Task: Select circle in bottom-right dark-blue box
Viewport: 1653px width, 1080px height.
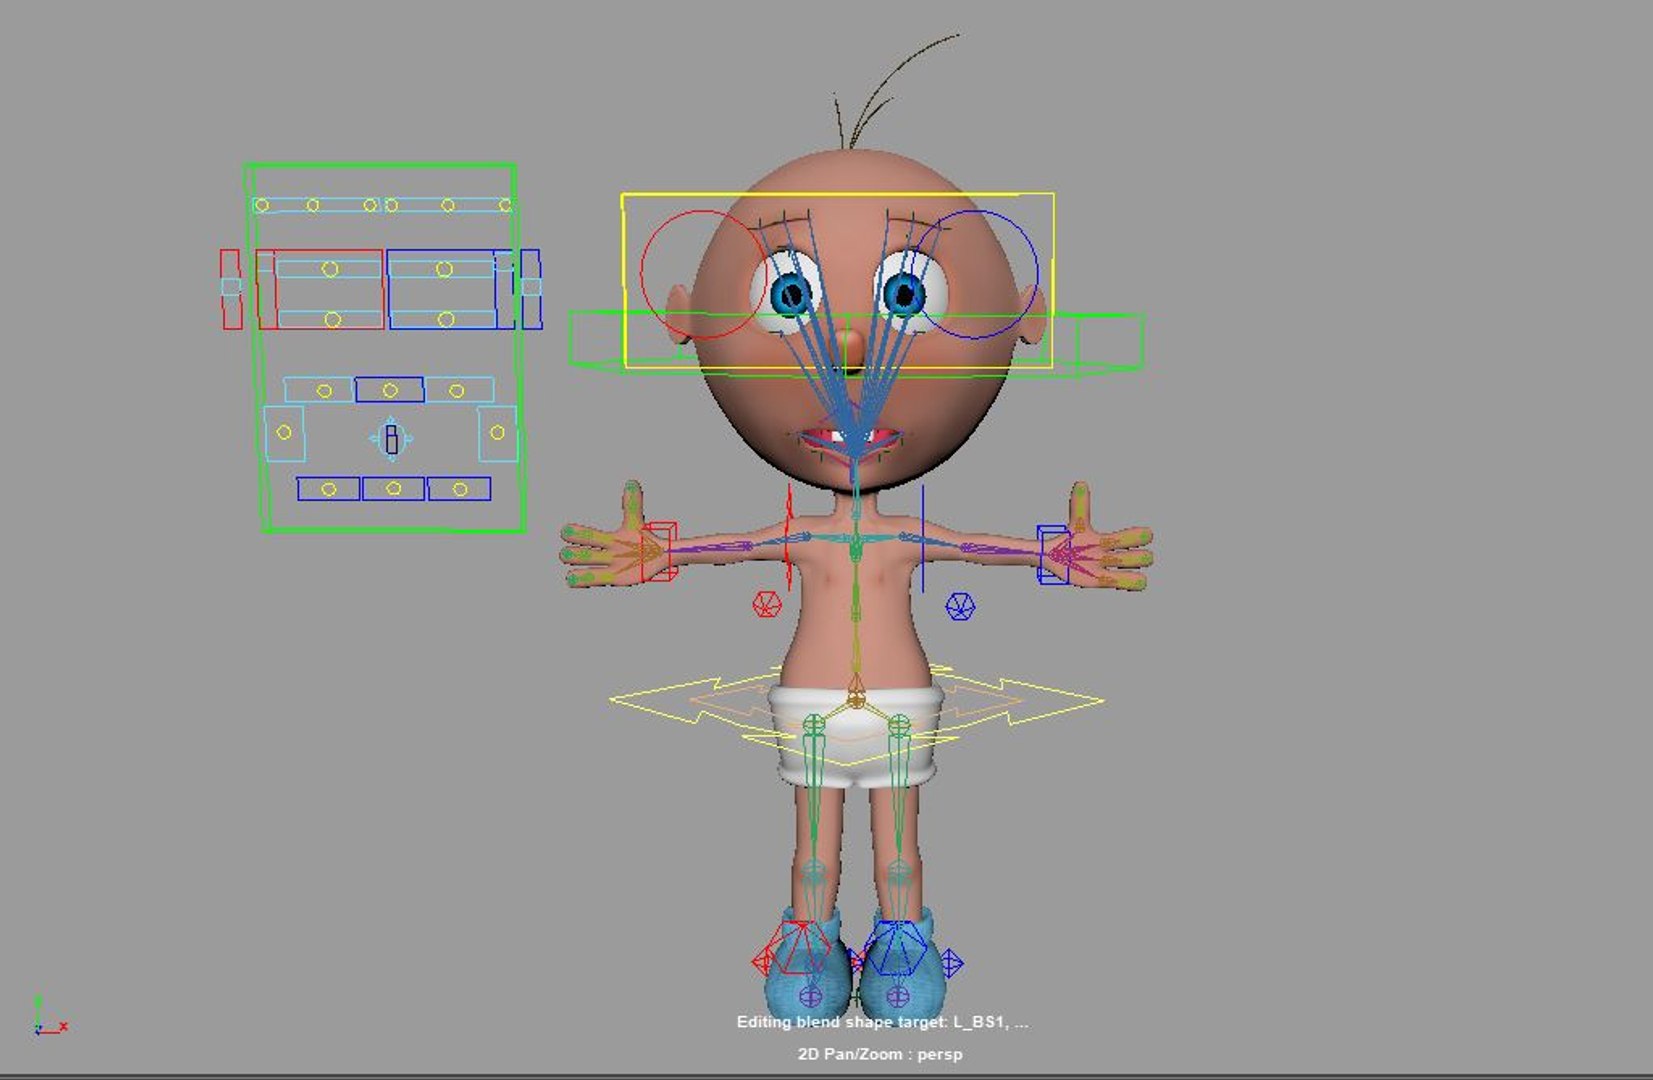Action: click(x=460, y=489)
